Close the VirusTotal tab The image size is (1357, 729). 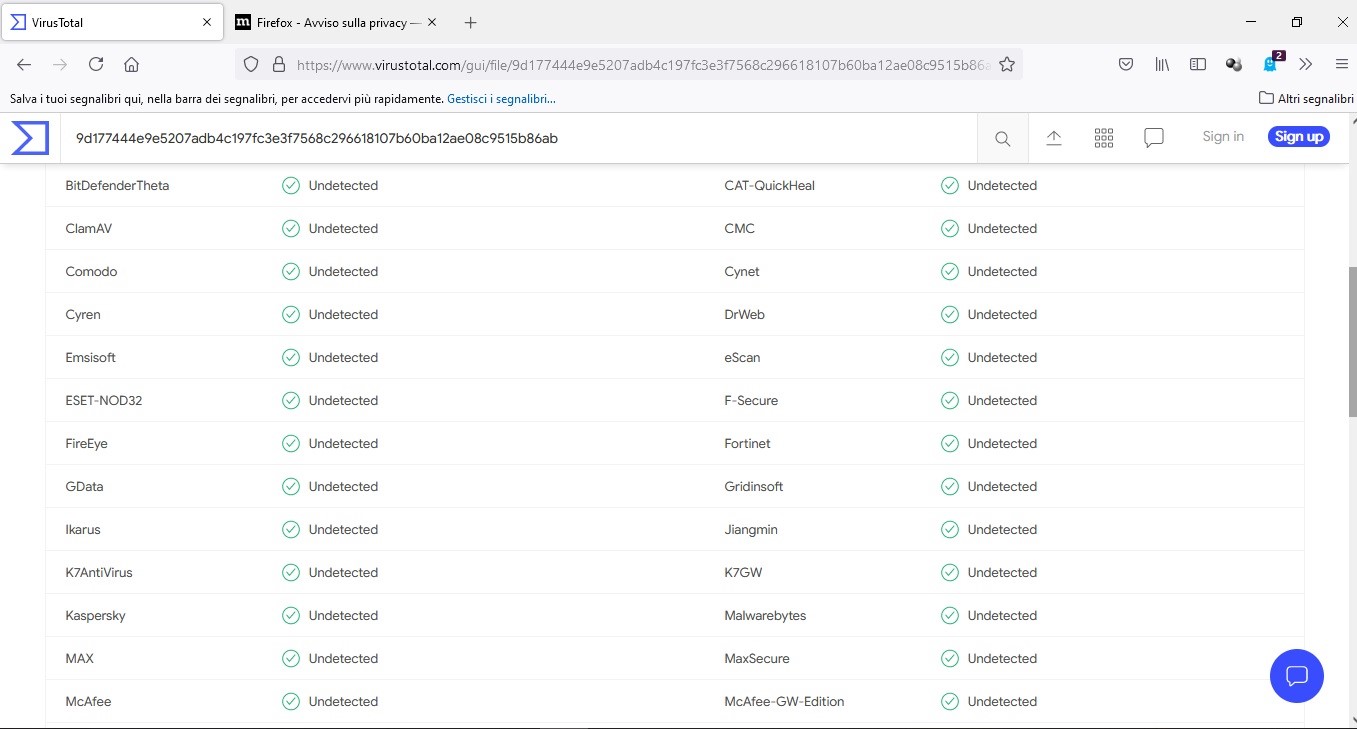point(207,22)
